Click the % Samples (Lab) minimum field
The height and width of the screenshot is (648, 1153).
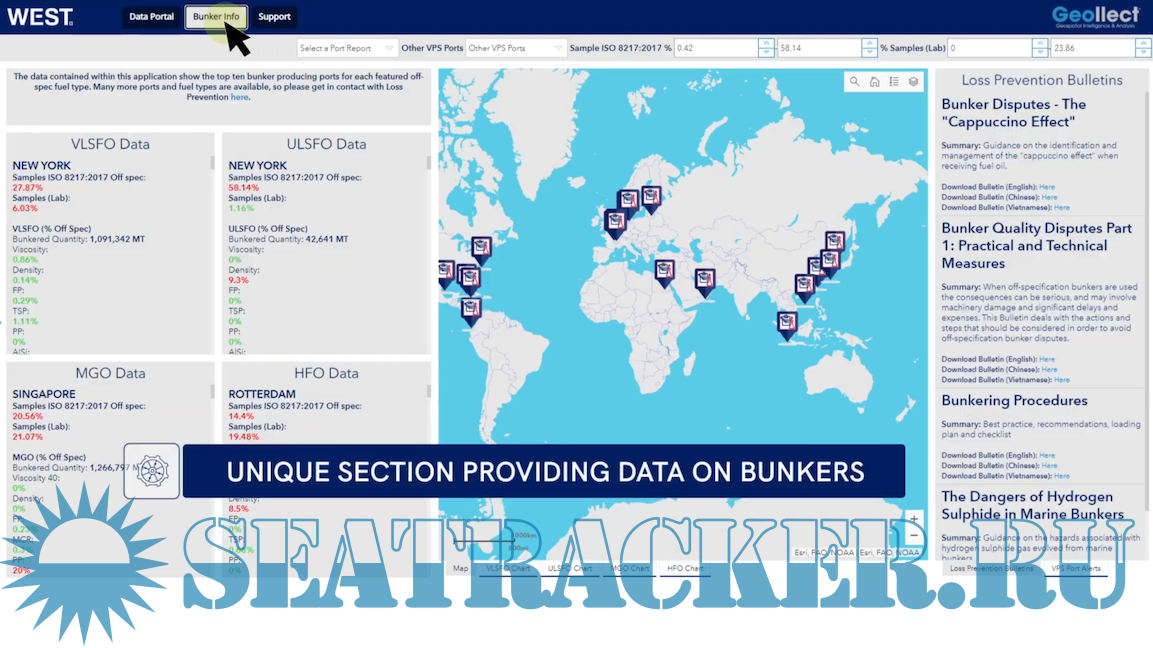(989, 48)
